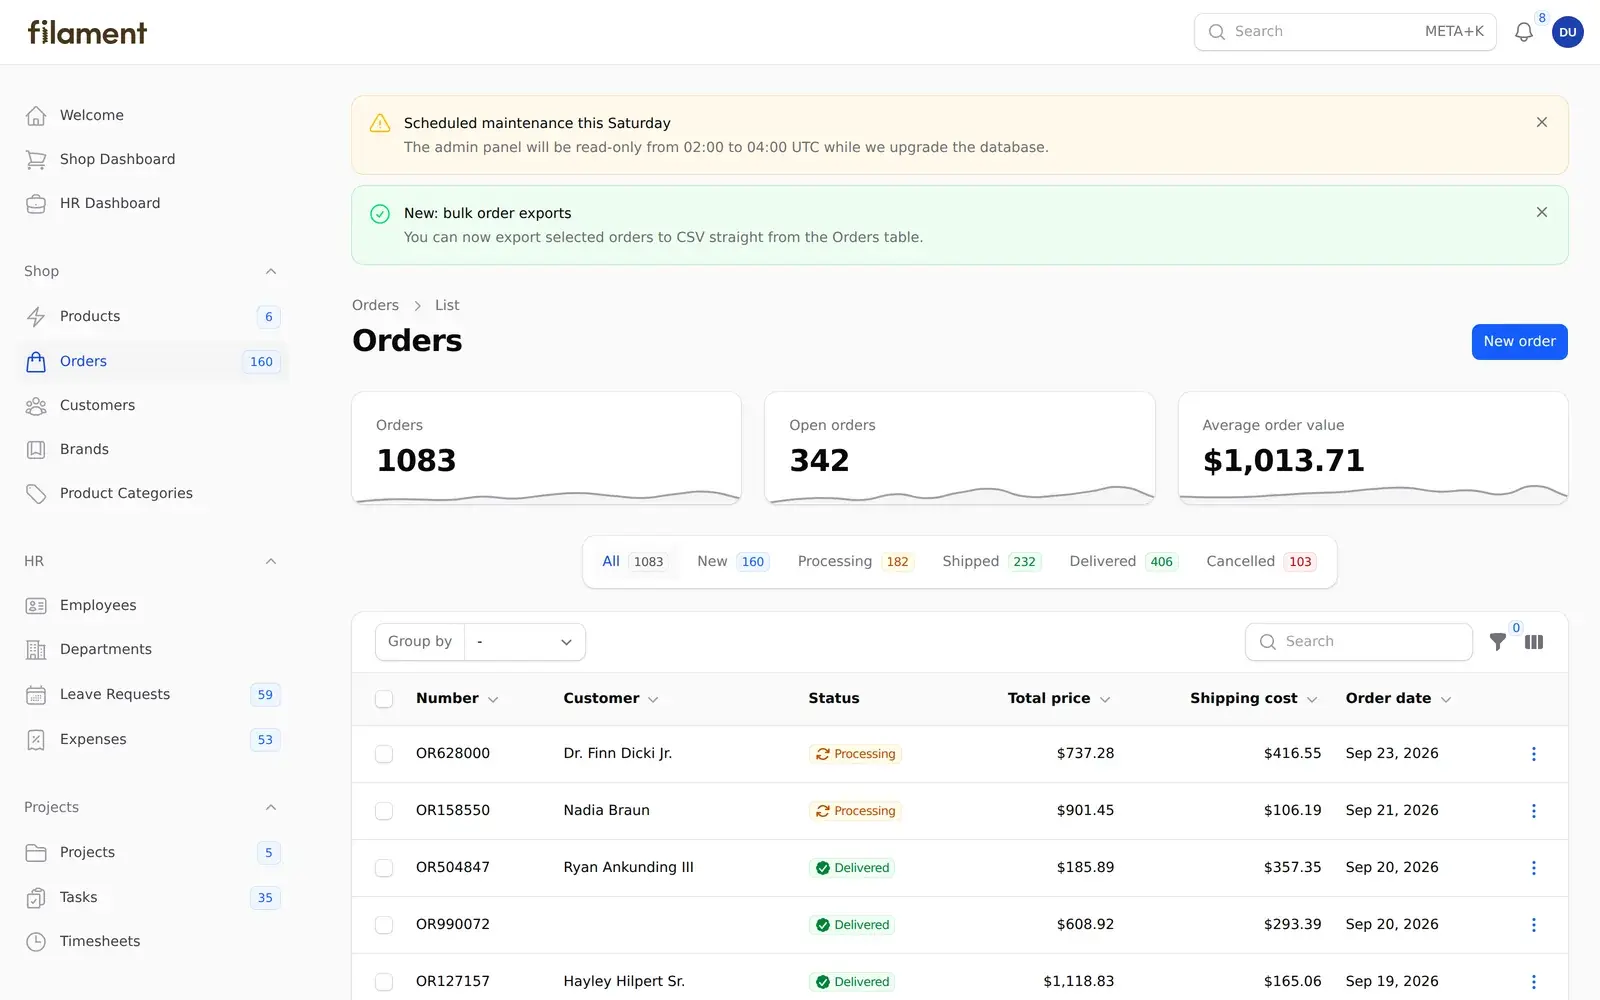Click the global Search field in header
Viewport: 1600px width, 1000px height.
(x=1345, y=32)
